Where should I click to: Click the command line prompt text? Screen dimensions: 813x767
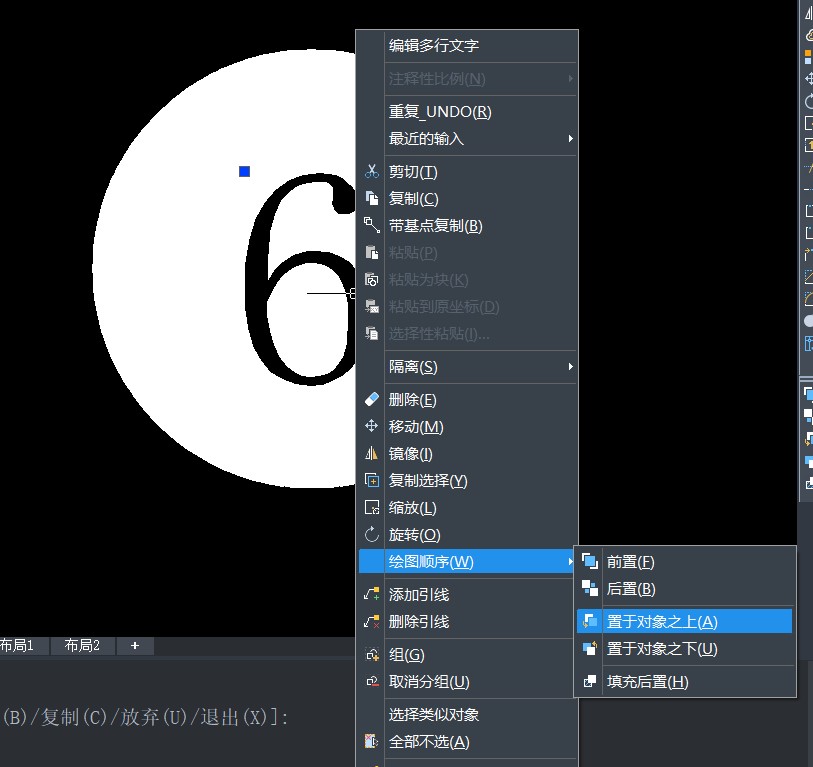(145, 717)
